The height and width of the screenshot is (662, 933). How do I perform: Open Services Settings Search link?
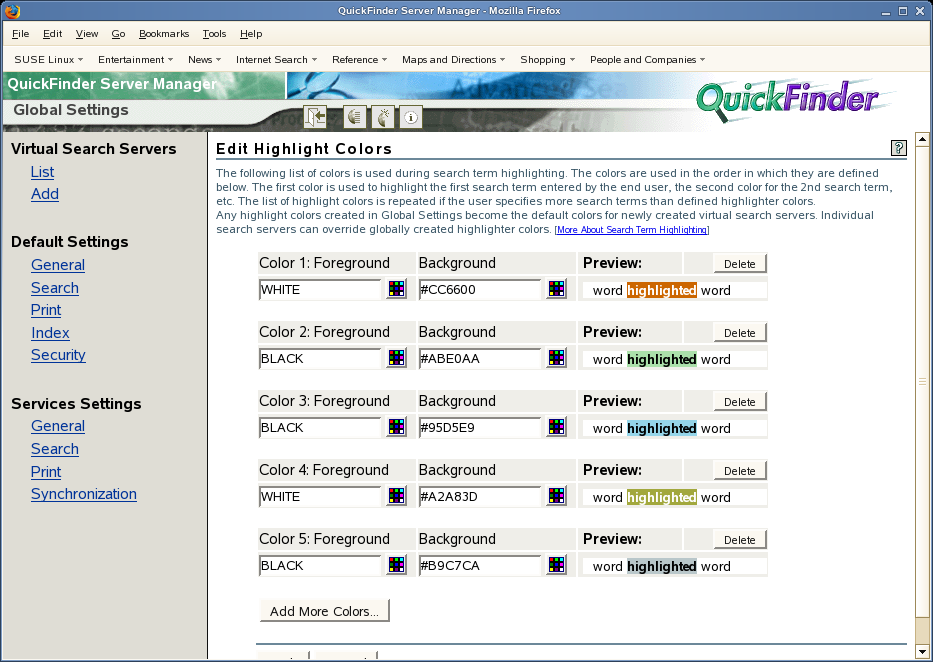coord(55,449)
